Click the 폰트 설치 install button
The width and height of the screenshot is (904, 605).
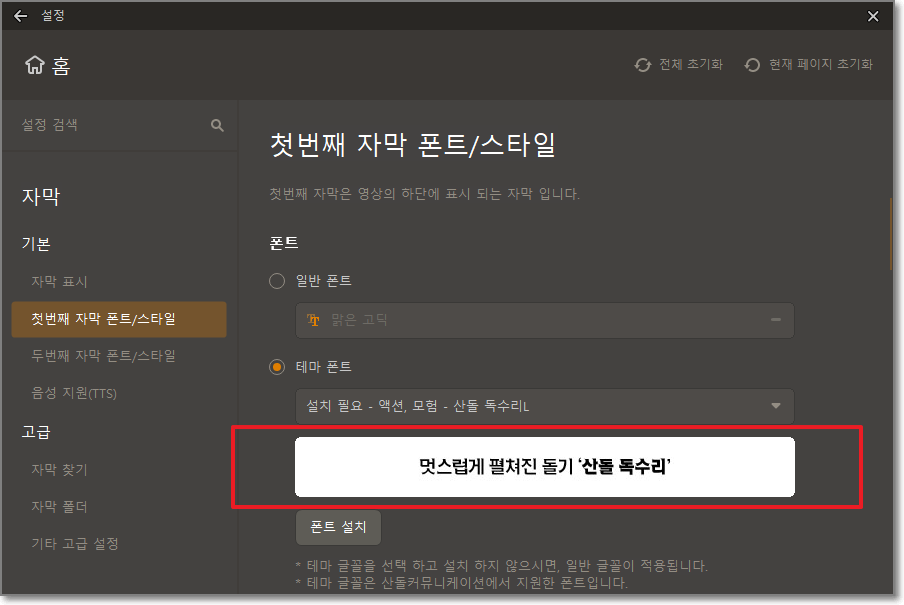337,527
